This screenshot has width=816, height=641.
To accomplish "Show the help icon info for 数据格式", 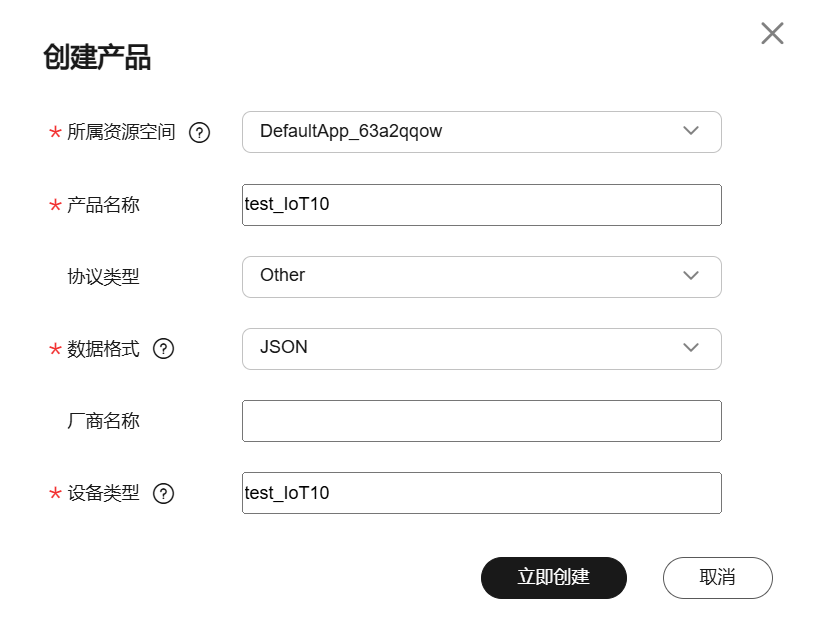I will click(x=163, y=349).
